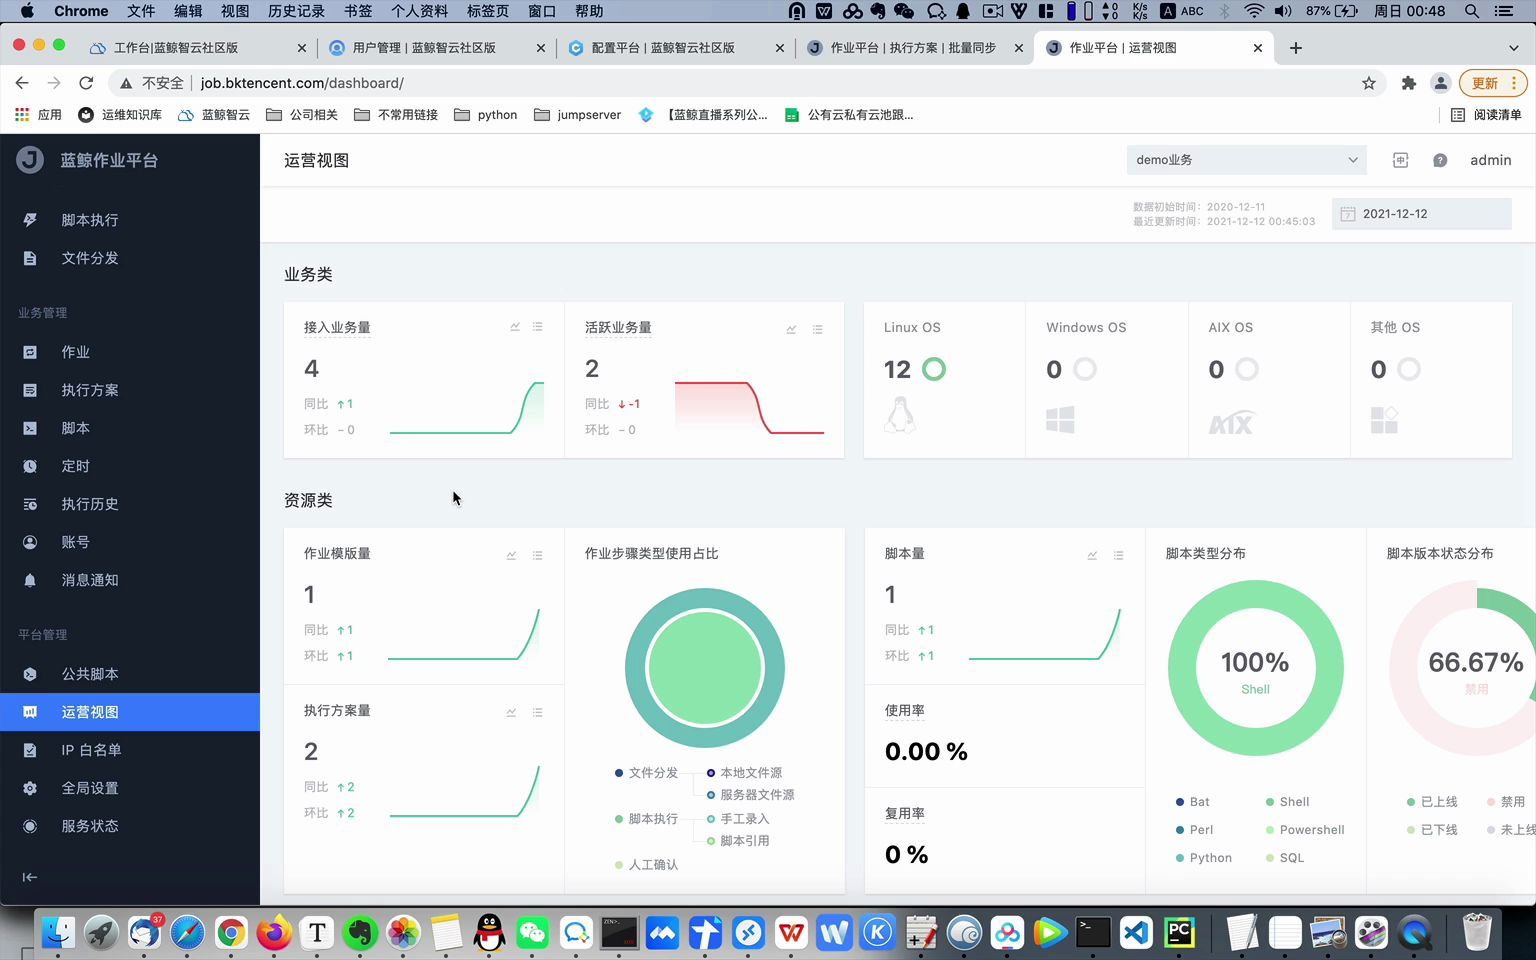The width and height of the screenshot is (1536, 960).
Task: Show trend chart for 作业模版量
Action: point(511,555)
